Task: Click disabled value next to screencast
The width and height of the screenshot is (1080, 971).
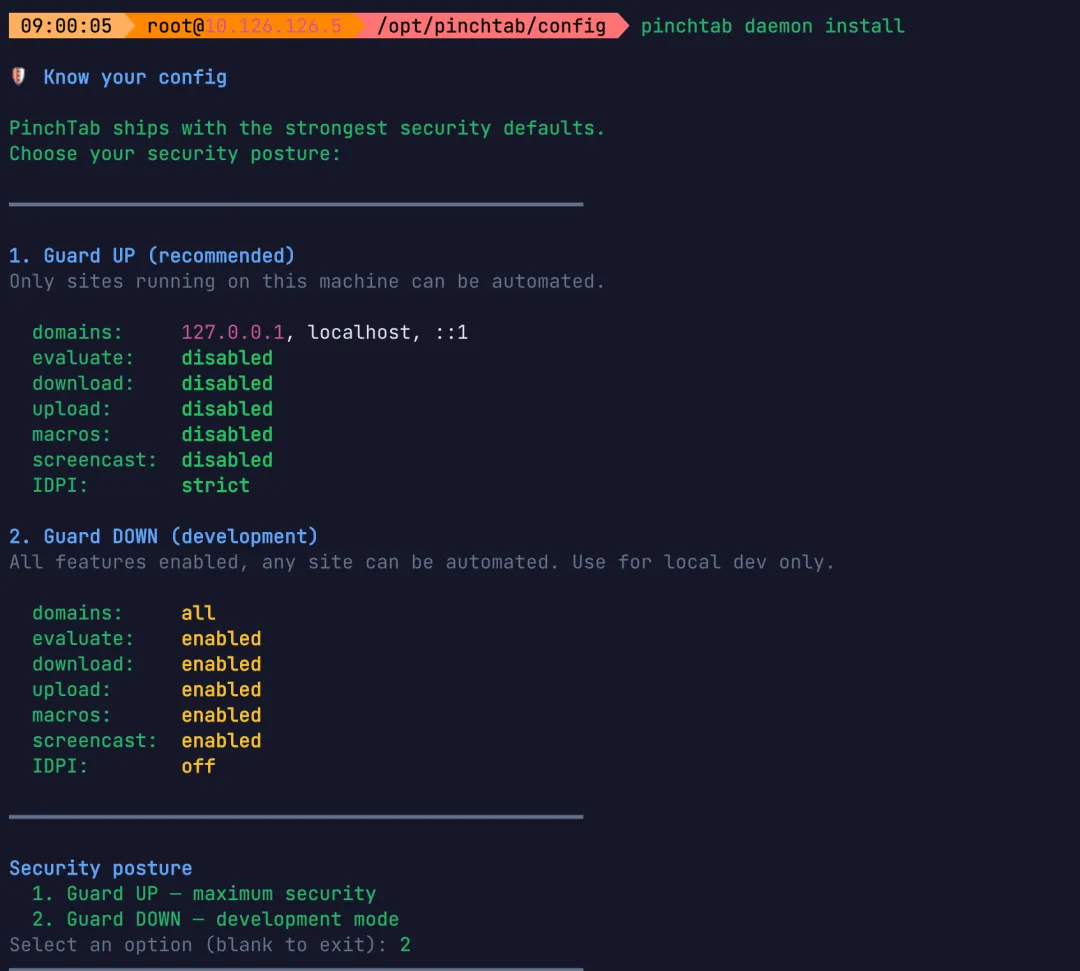Action: click(227, 459)
